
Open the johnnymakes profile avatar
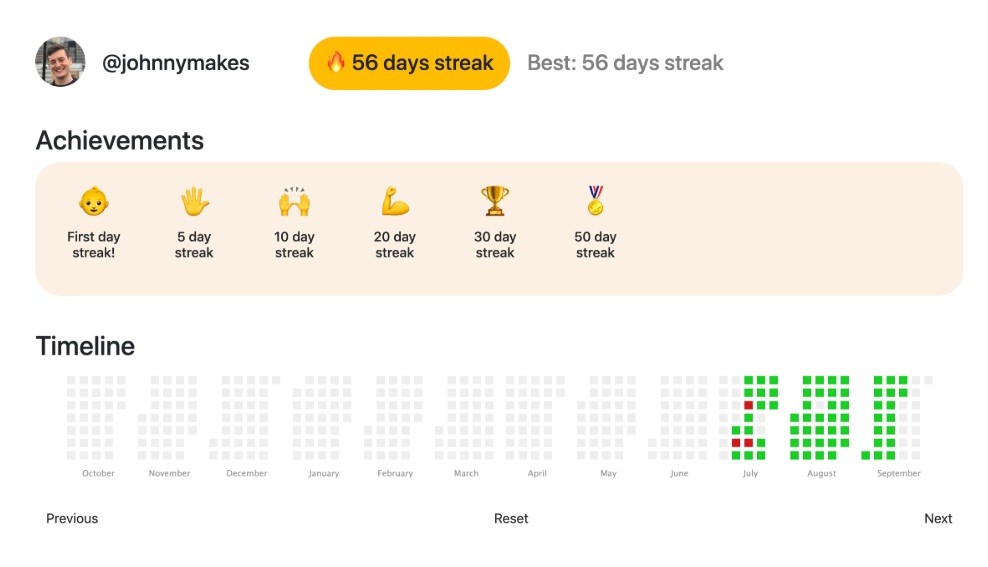(60, 63)
